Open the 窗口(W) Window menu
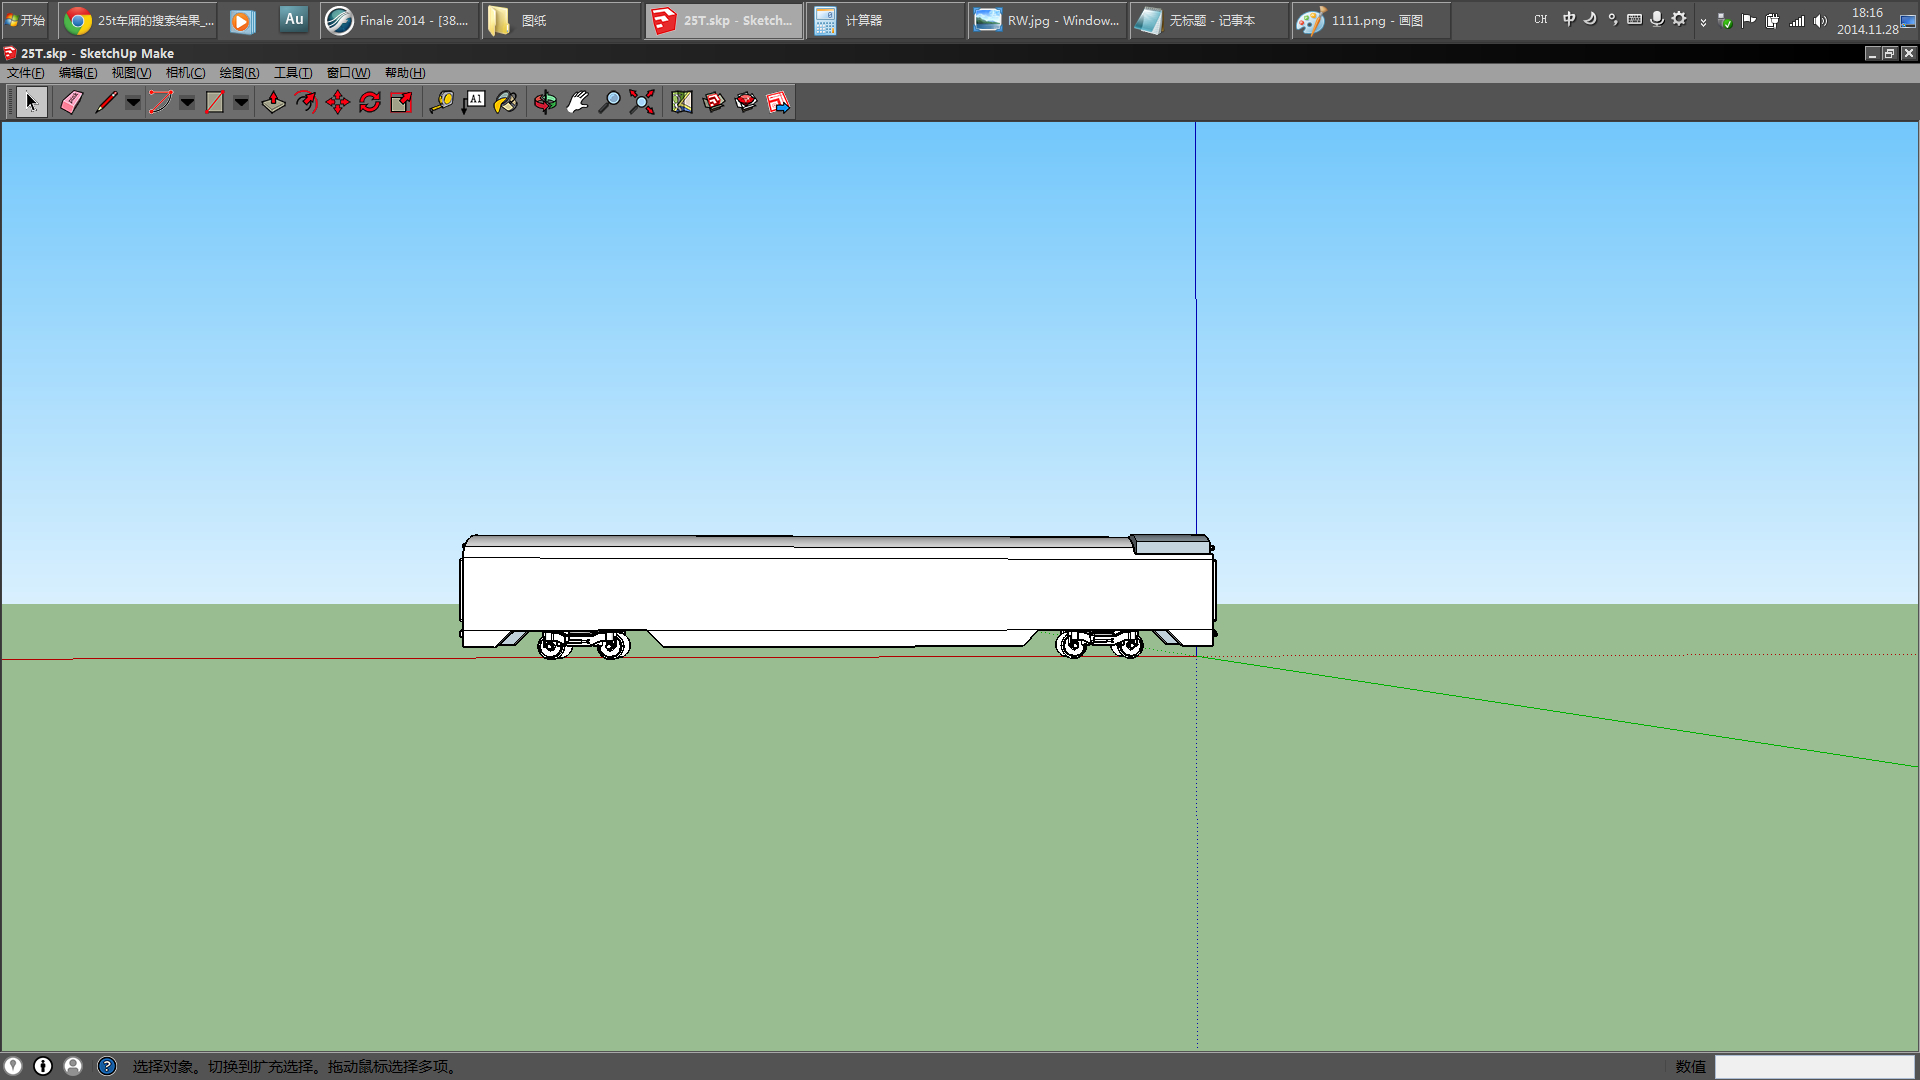The image size is (1920, 1080). [348, 73]
